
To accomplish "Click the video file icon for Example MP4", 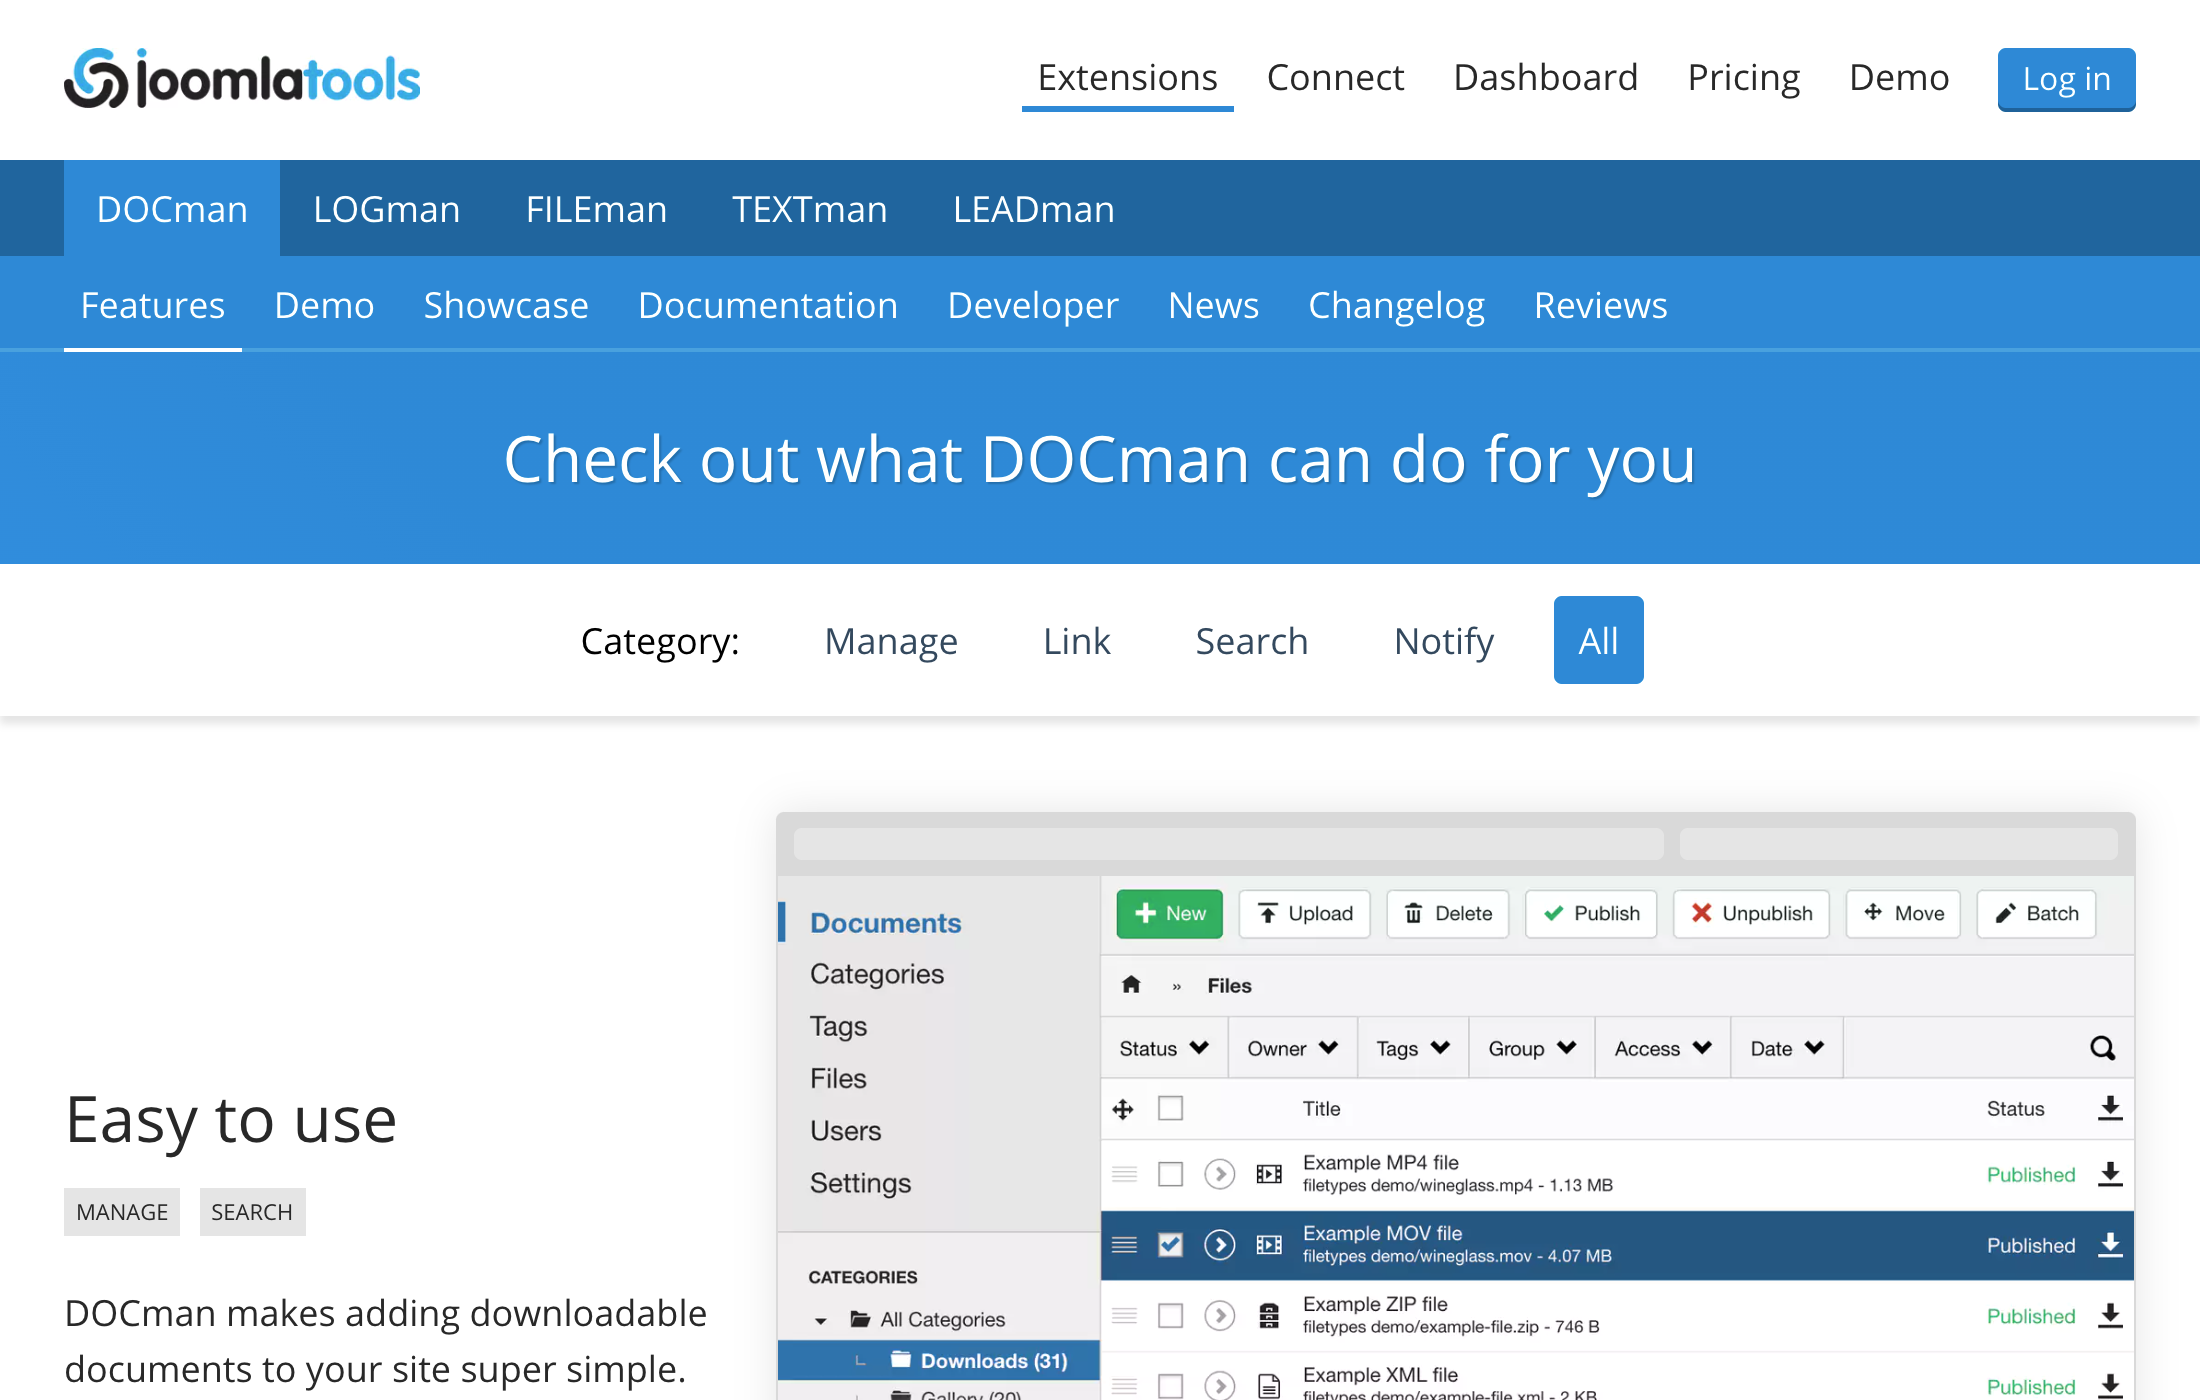I will click(x=1269, y=1174).
